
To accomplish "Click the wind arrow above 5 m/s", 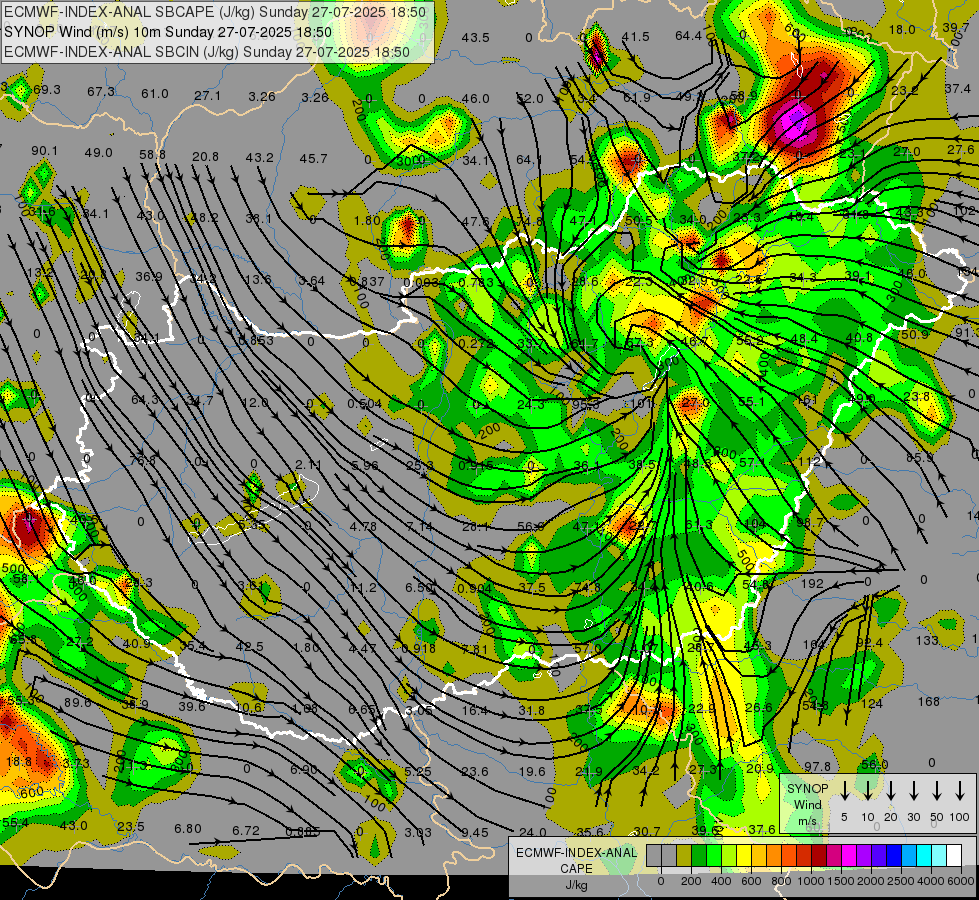I will [844, 791].
